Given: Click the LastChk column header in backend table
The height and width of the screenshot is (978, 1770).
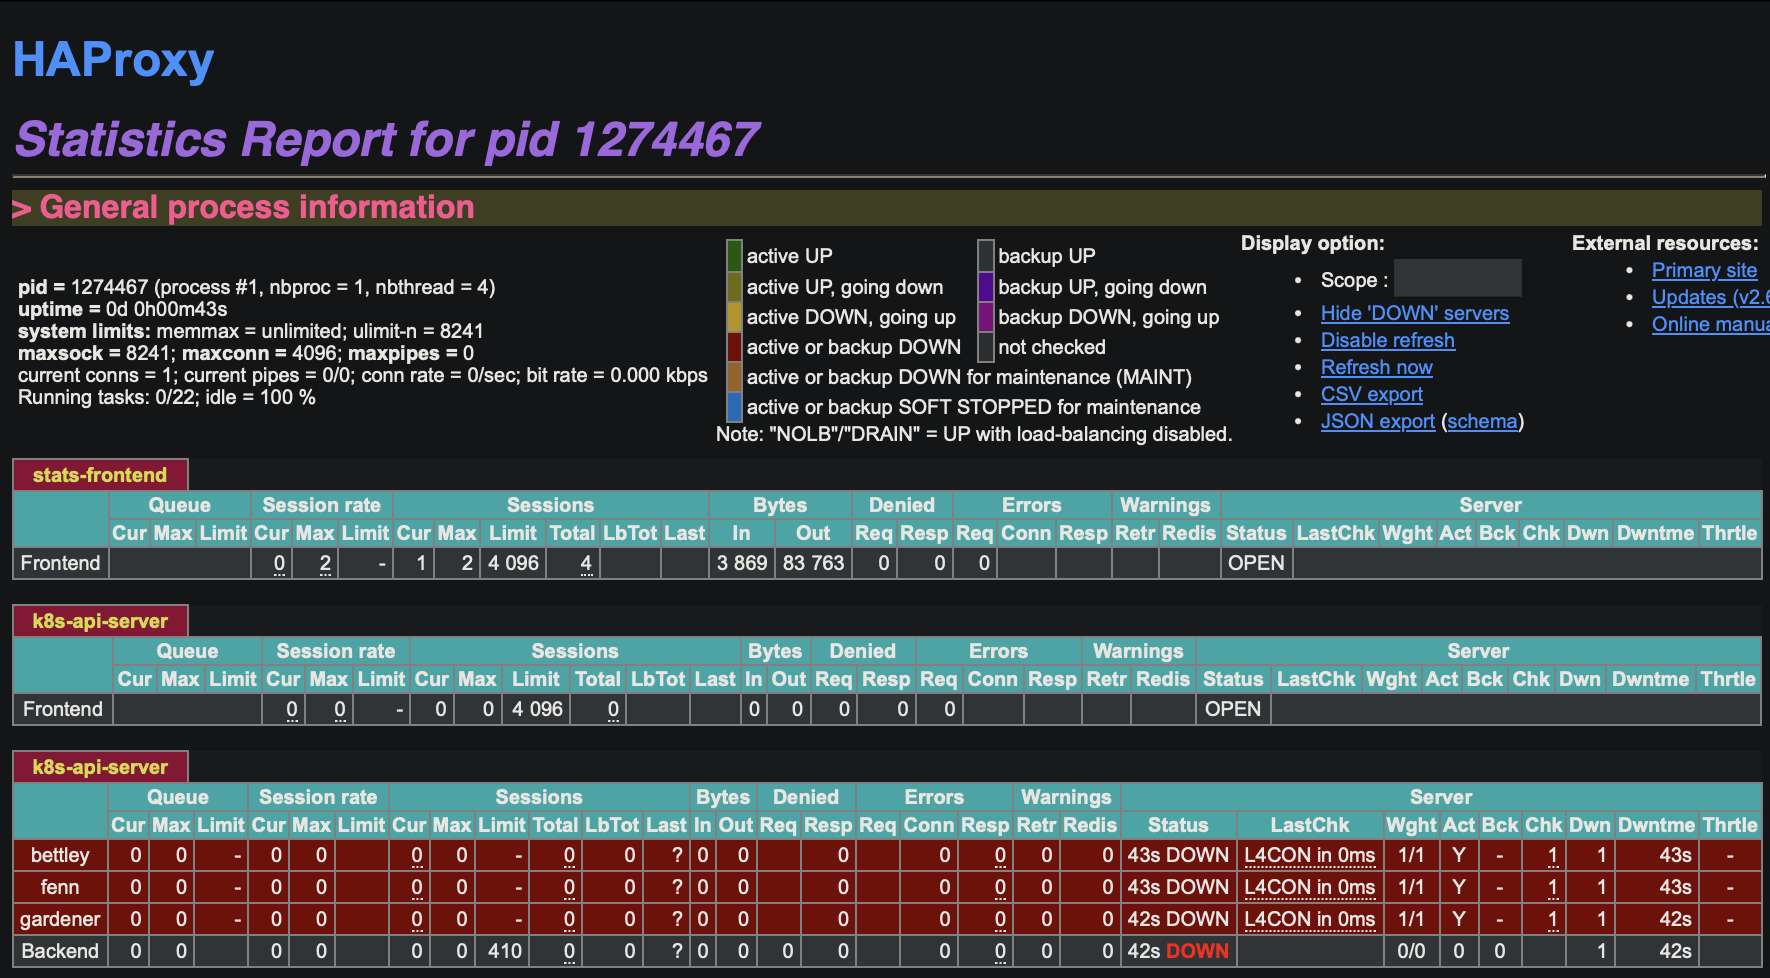Looking at the screenshot, I should click(1309, 825).
